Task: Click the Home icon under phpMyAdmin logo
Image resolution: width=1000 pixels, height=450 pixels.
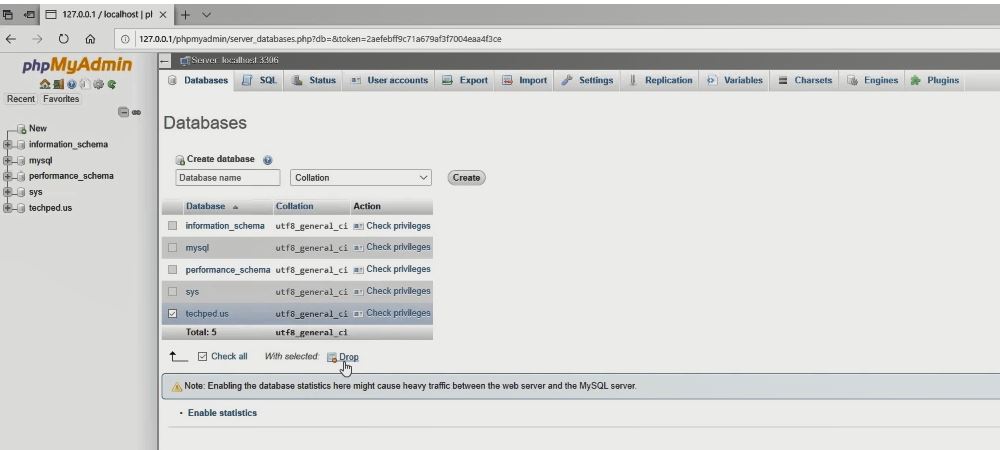Action: [45, 85]
